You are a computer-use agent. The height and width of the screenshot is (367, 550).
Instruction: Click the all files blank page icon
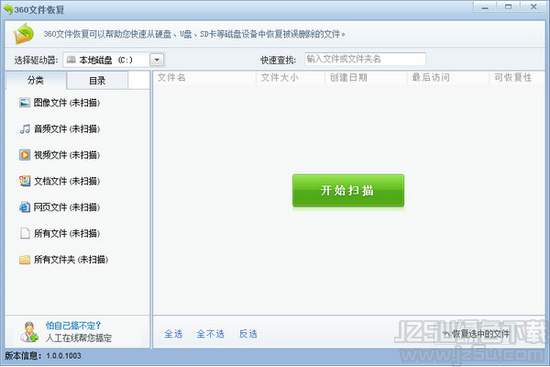(x=25, y=233)
